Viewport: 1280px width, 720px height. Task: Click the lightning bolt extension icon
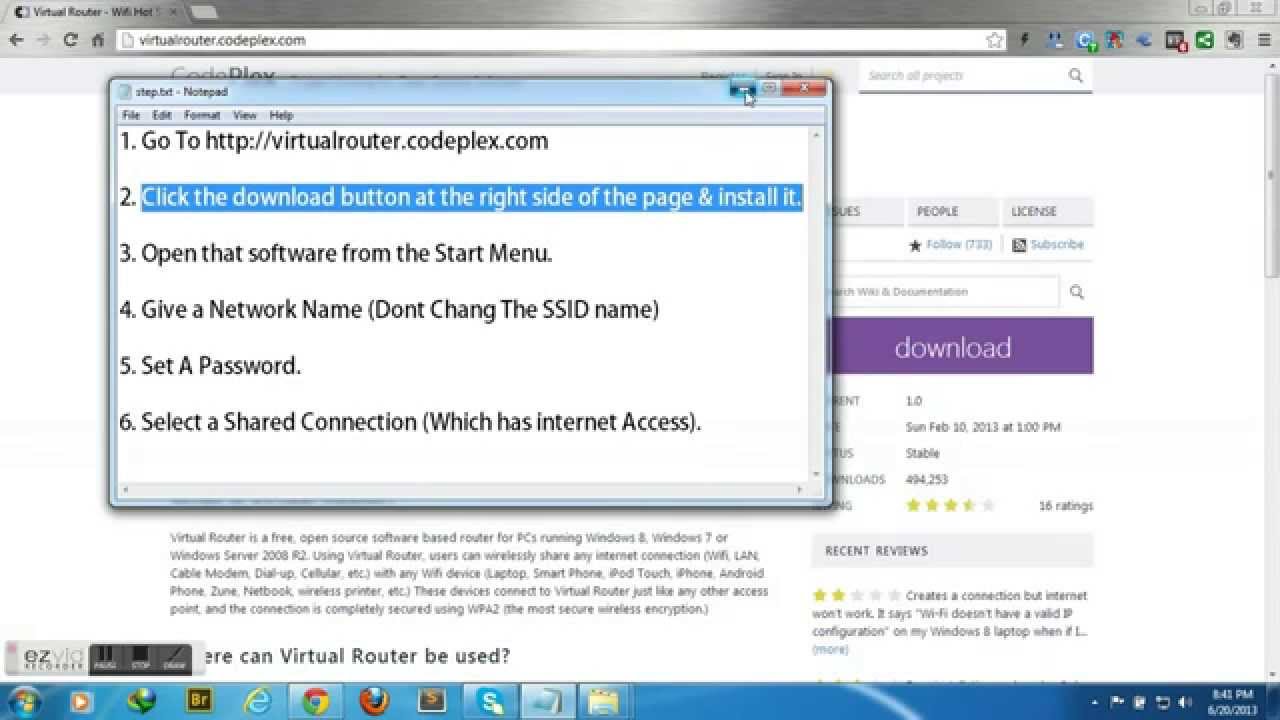[1025, 40]
